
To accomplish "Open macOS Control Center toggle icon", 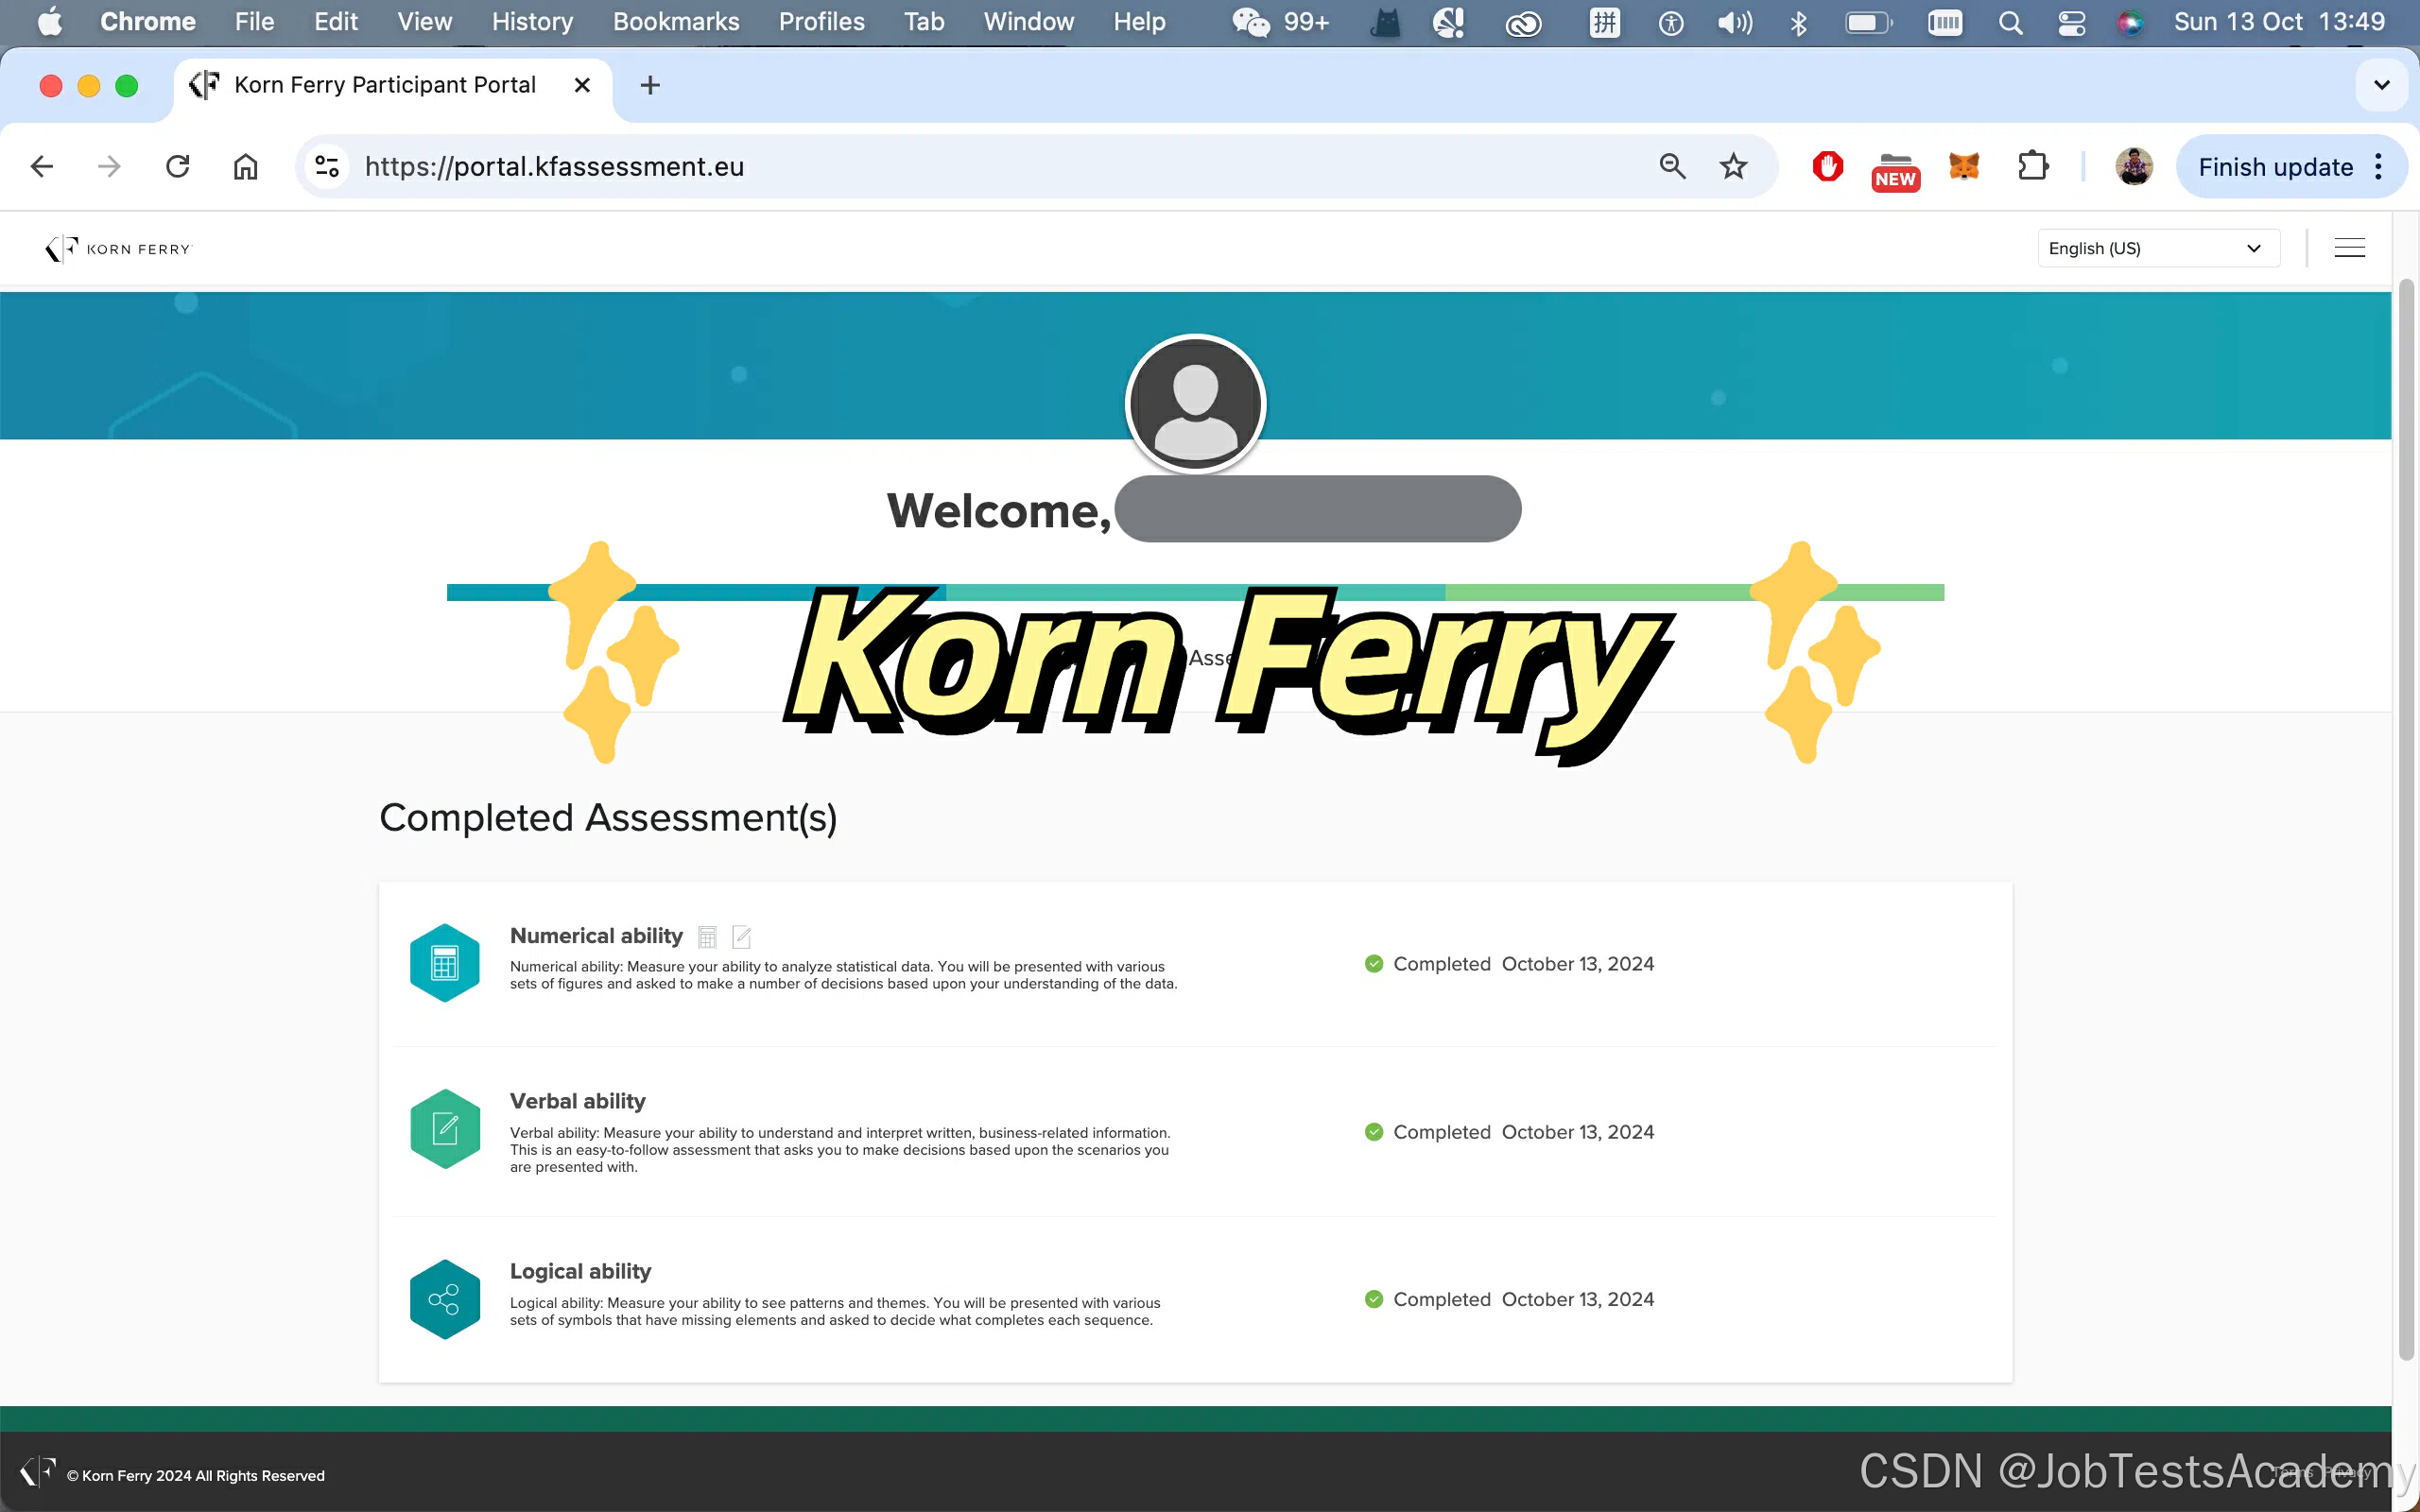I will (x=2071, y=22).
